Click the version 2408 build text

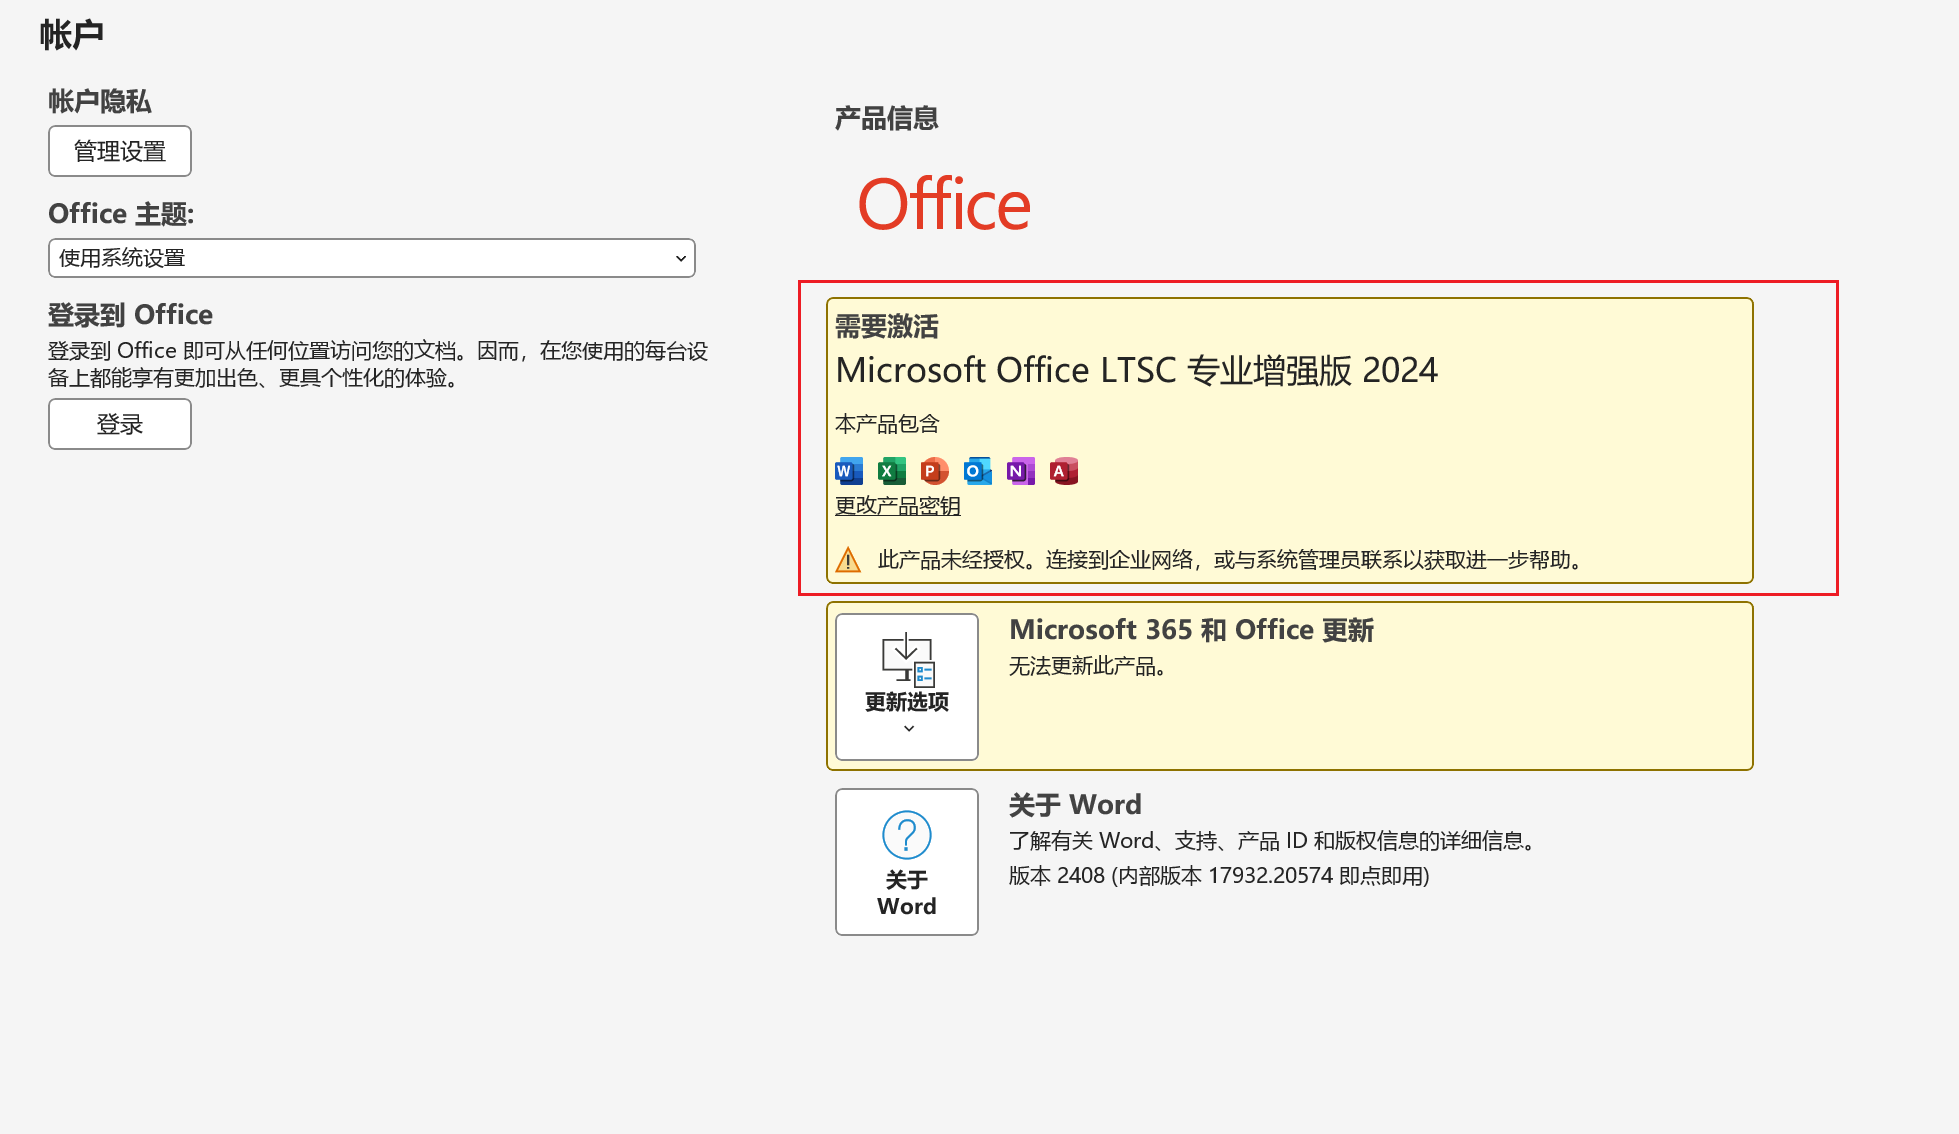coord(1218,876)
